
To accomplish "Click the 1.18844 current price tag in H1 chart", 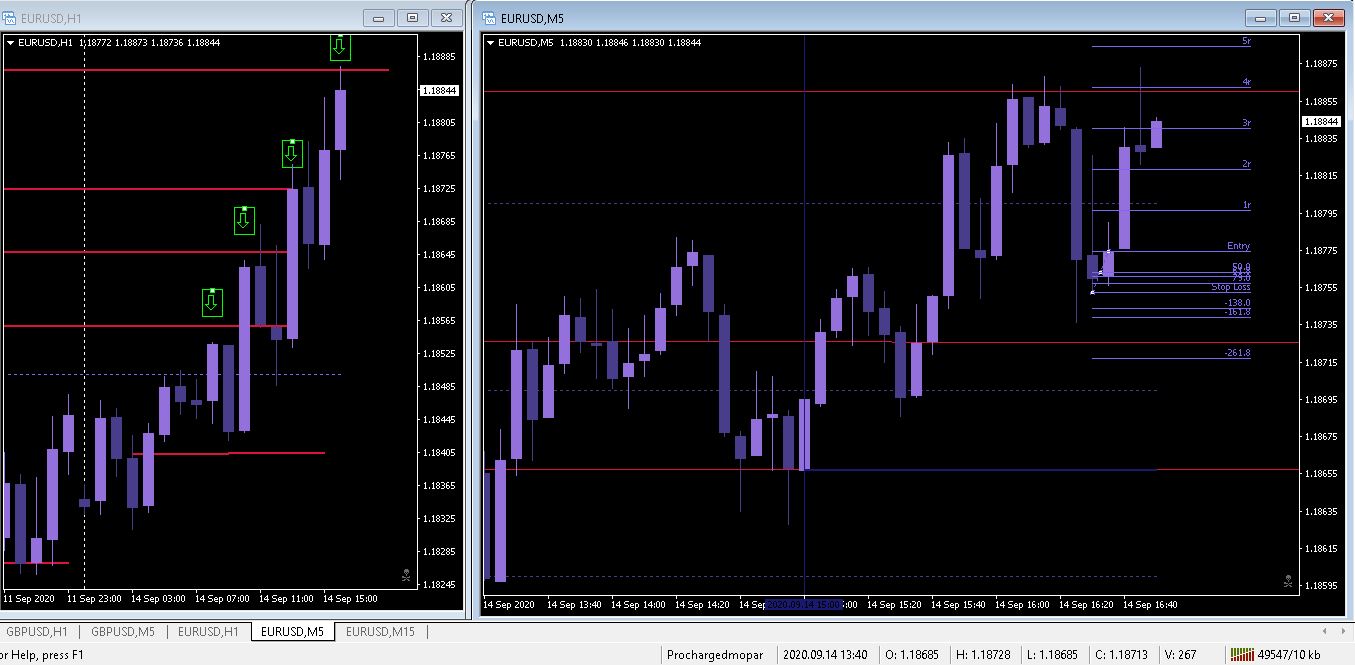I will 440,90.
